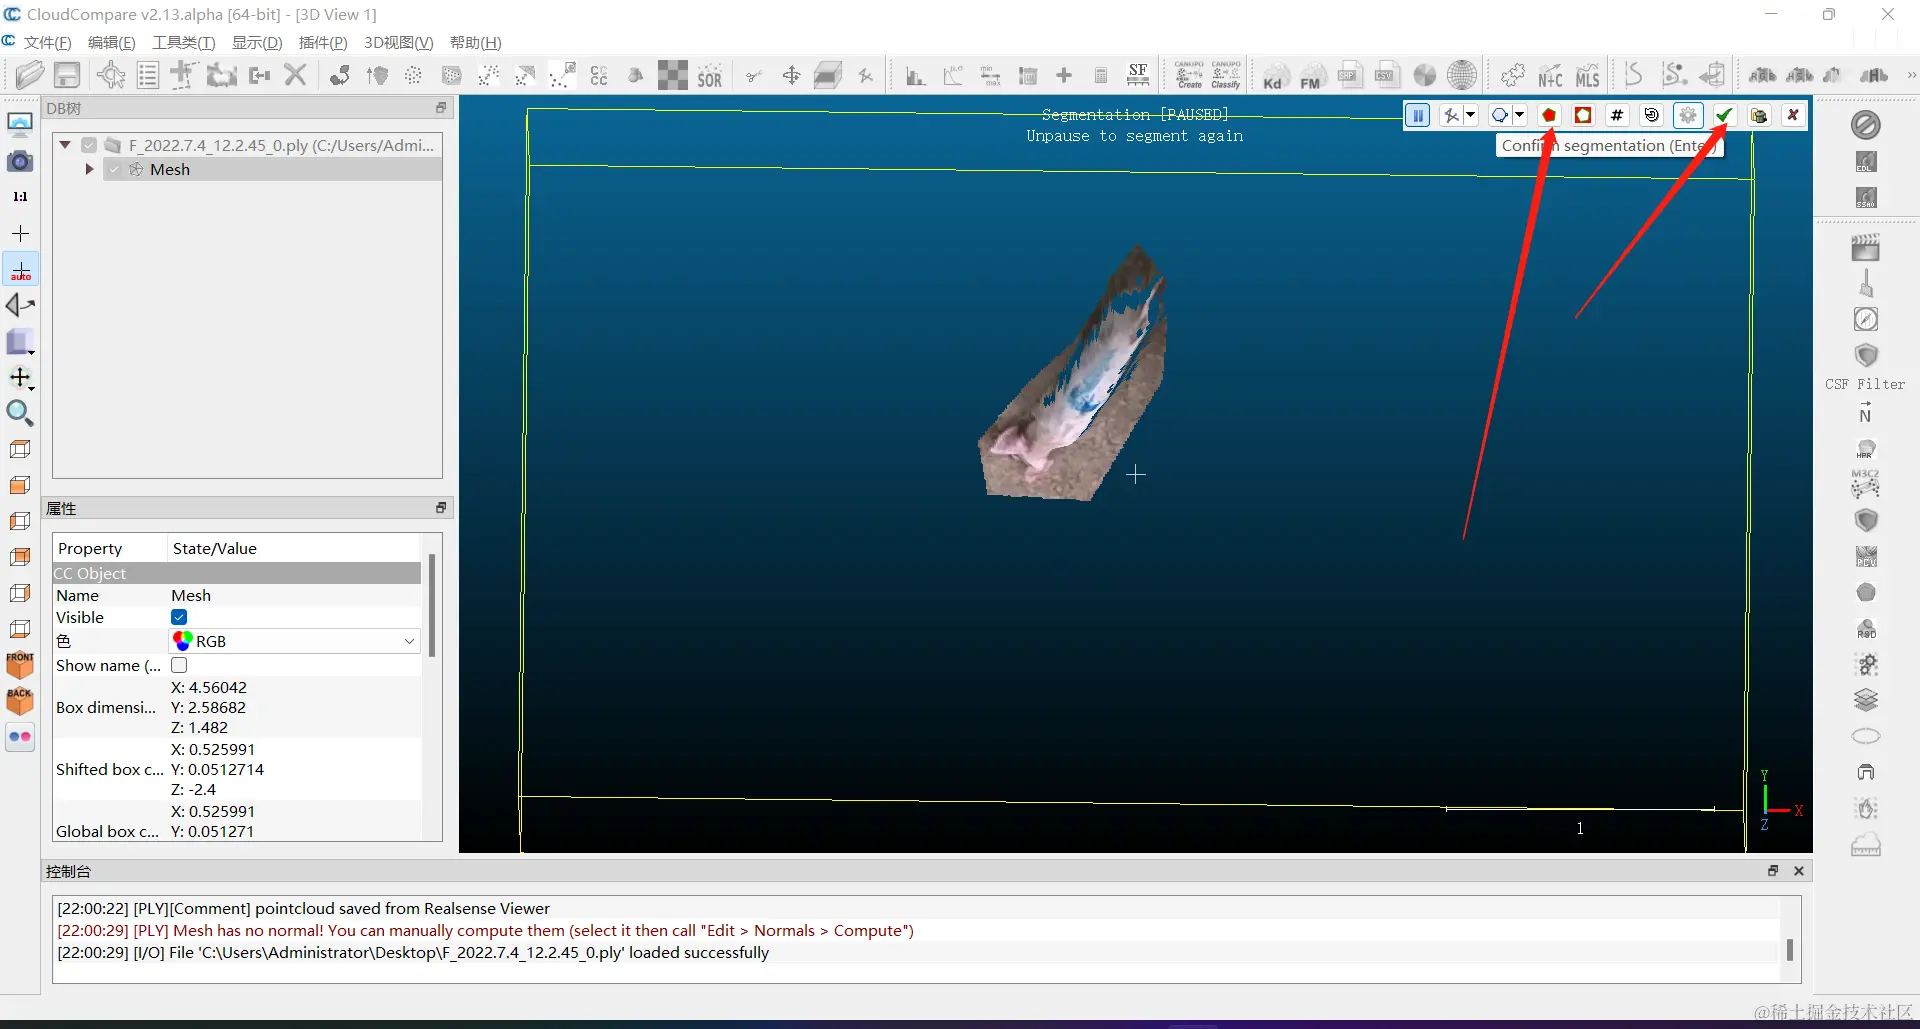Open the pivot visibility dropdown icon
Viewport: 1920px width, 1029px height.
click(x=21, y=378)
